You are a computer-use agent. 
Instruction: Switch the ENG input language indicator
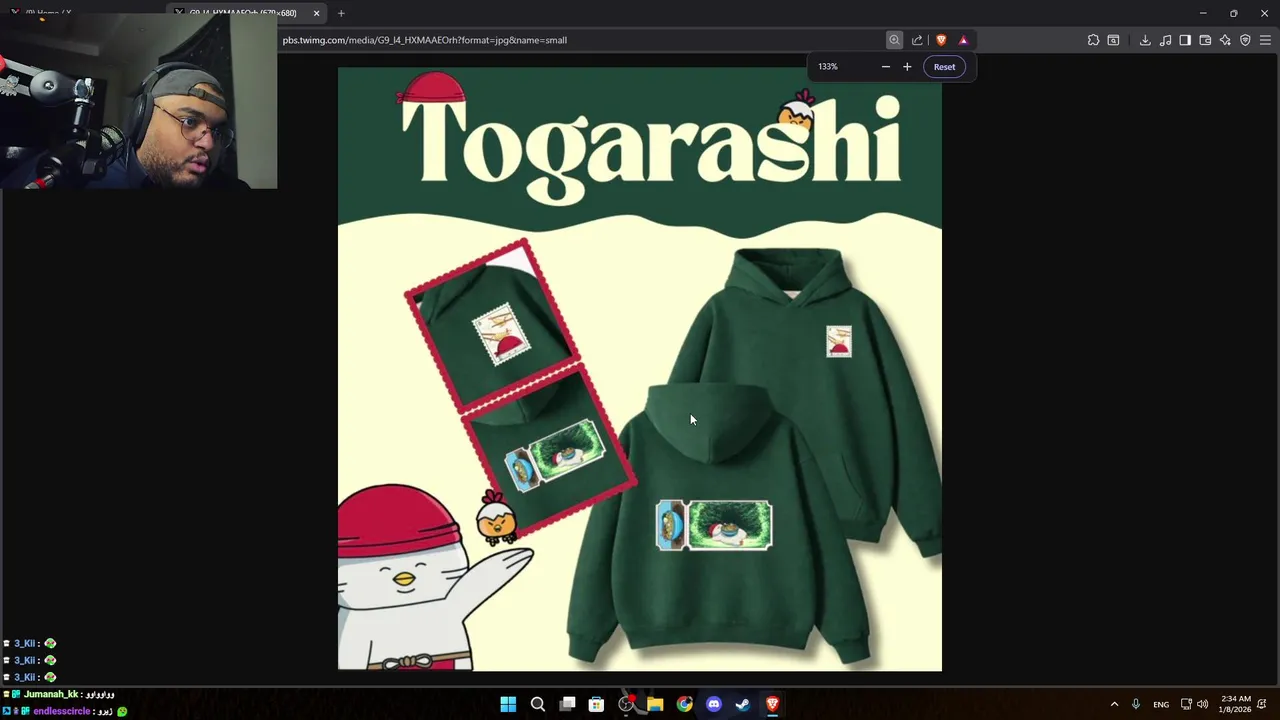(1161, 705)
